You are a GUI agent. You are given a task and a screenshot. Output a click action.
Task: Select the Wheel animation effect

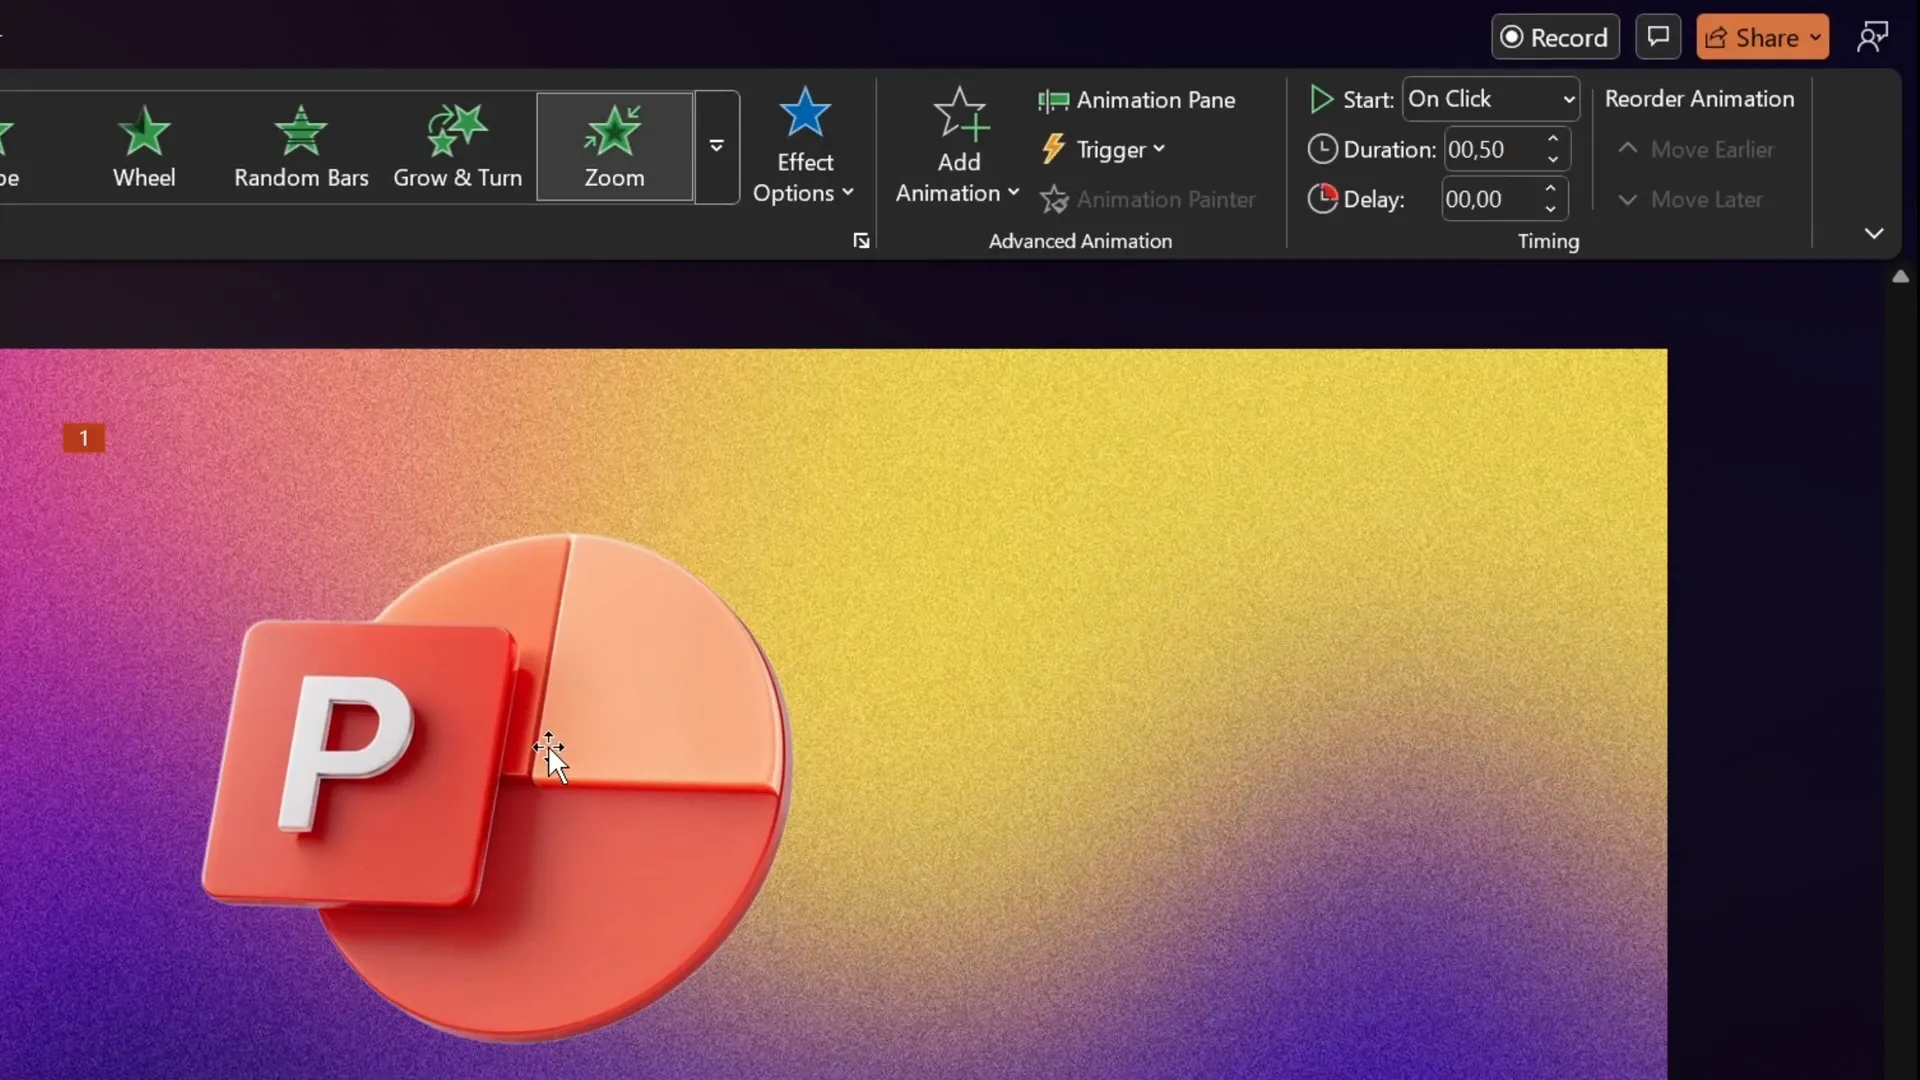144,147
